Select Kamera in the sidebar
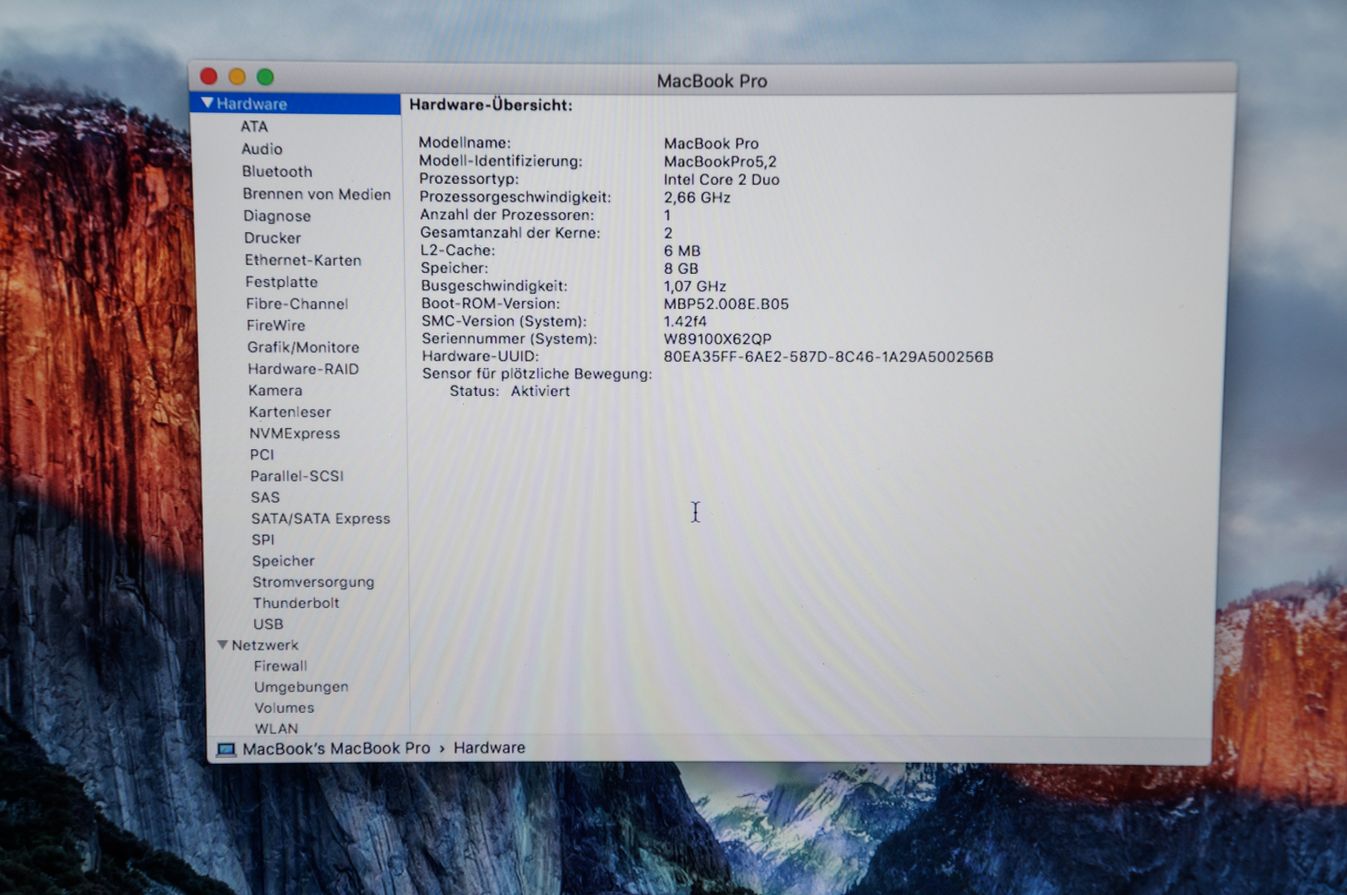1347x895 pixels. pyautogui.click(x=275, y=391)
